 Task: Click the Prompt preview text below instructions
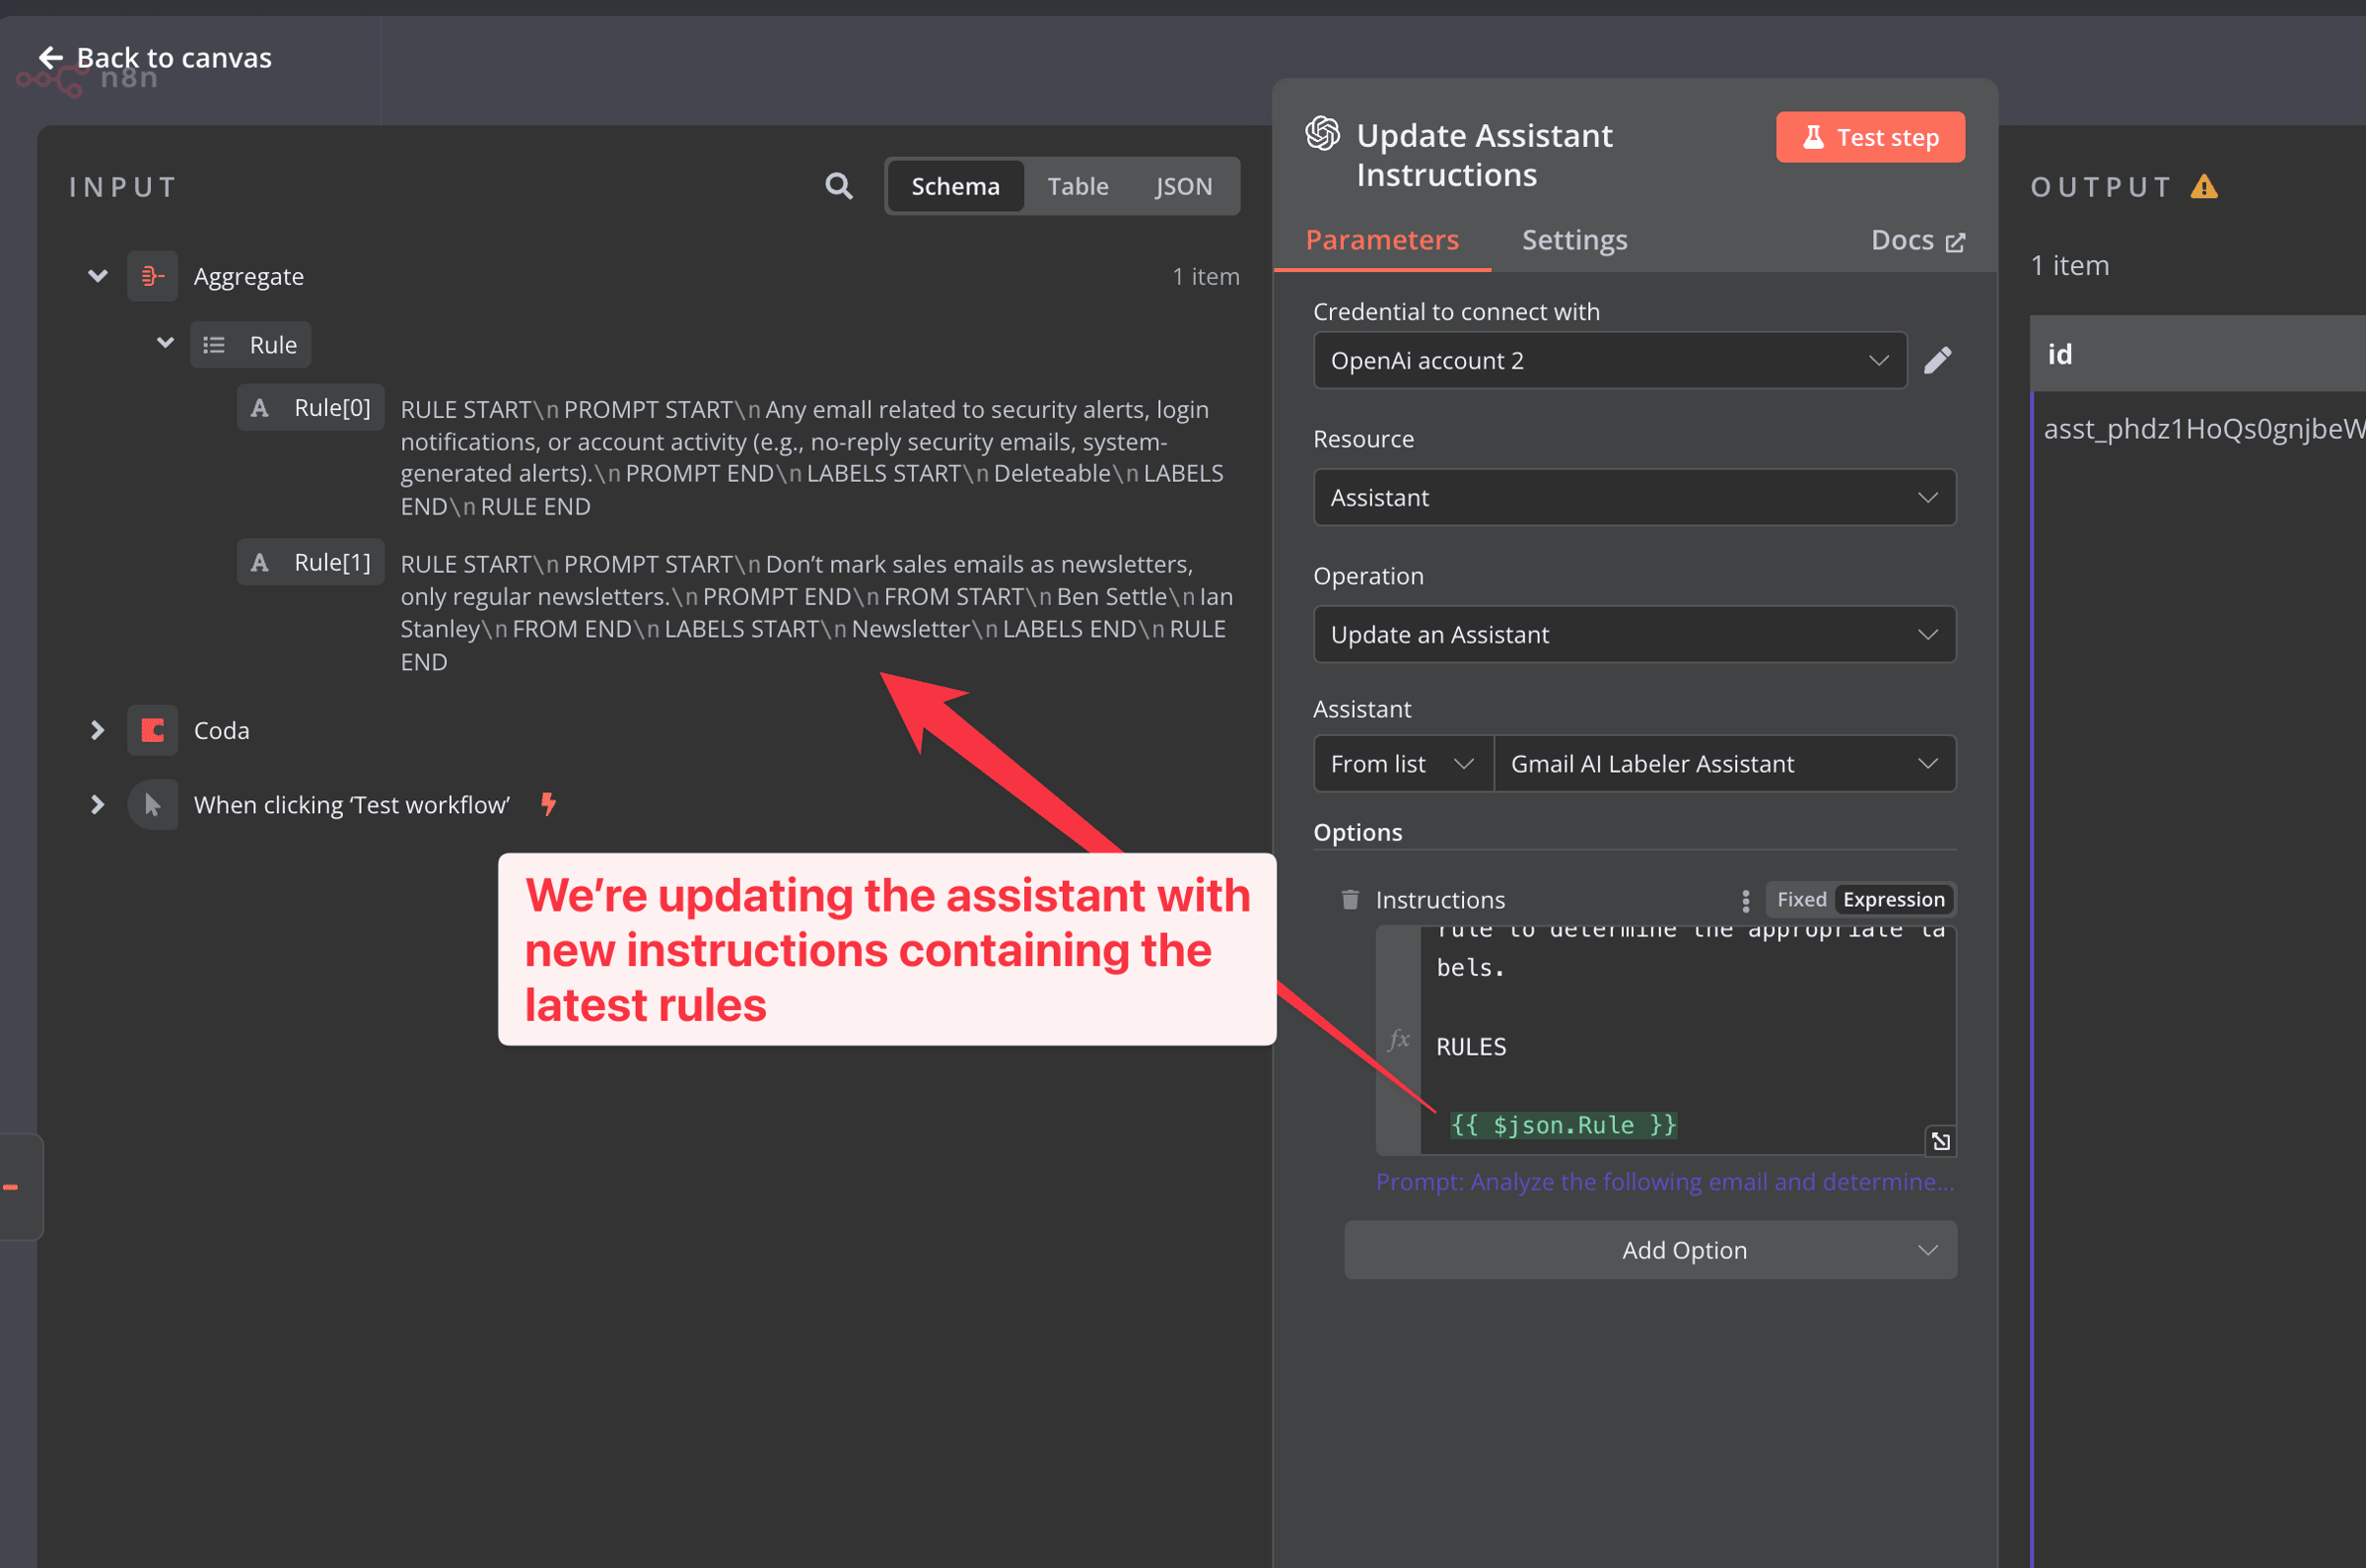pos(1665,1182)
